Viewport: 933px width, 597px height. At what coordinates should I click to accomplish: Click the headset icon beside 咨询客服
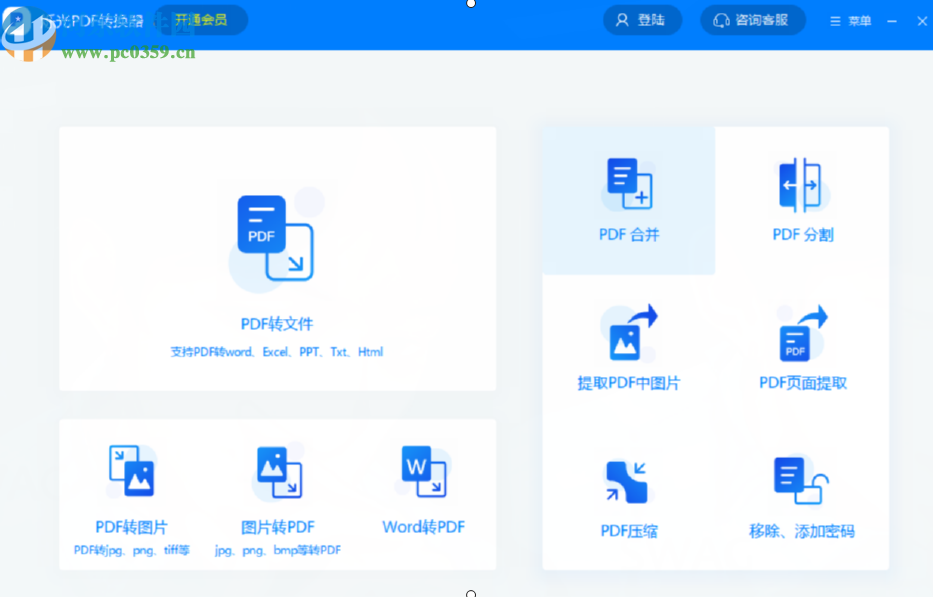[721, 20]
